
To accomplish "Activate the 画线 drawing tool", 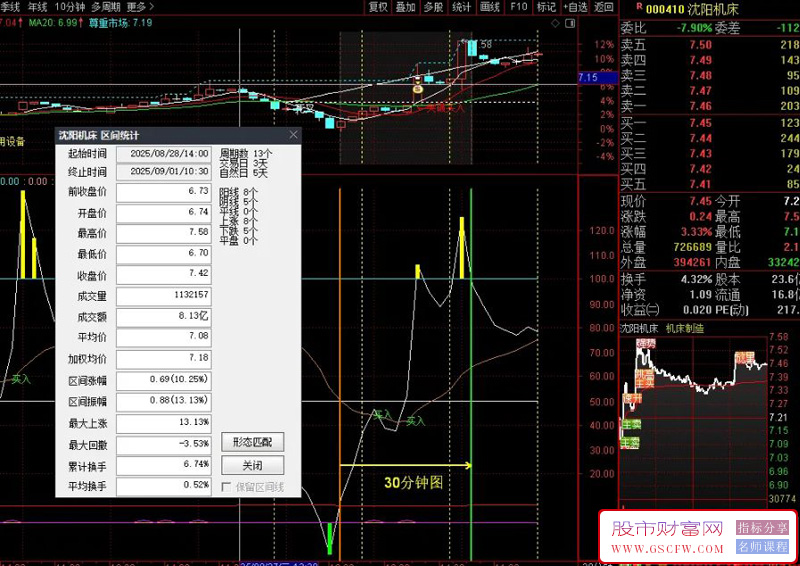I will 490,7.
